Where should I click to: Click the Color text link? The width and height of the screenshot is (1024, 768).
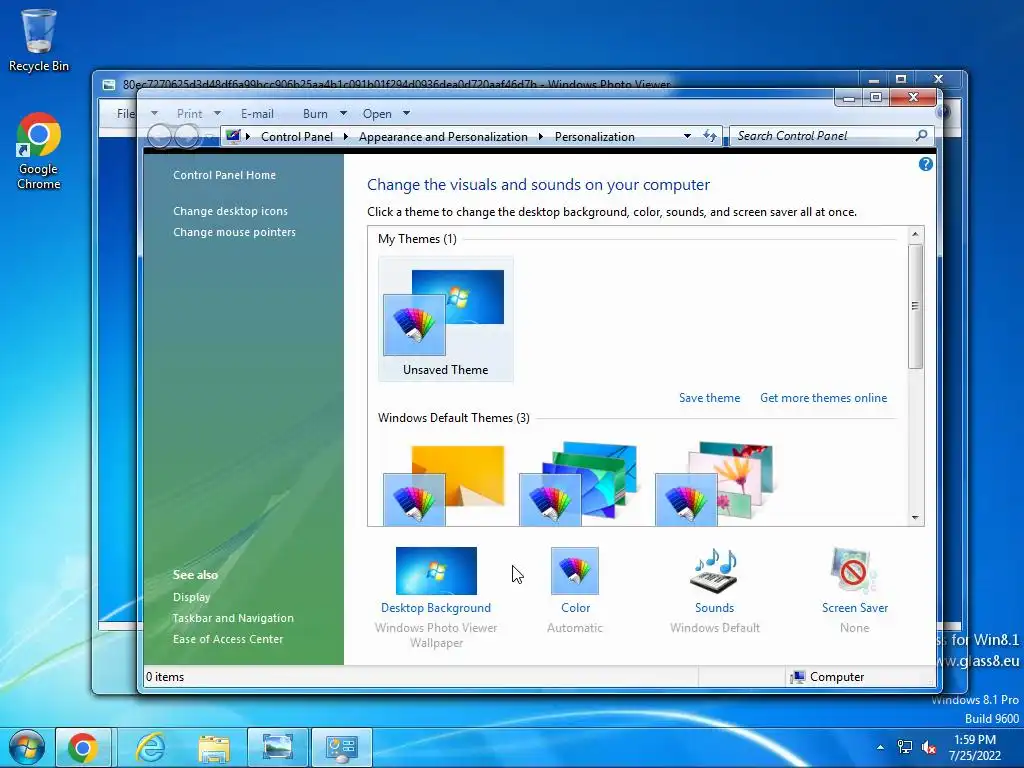point(575,607)
